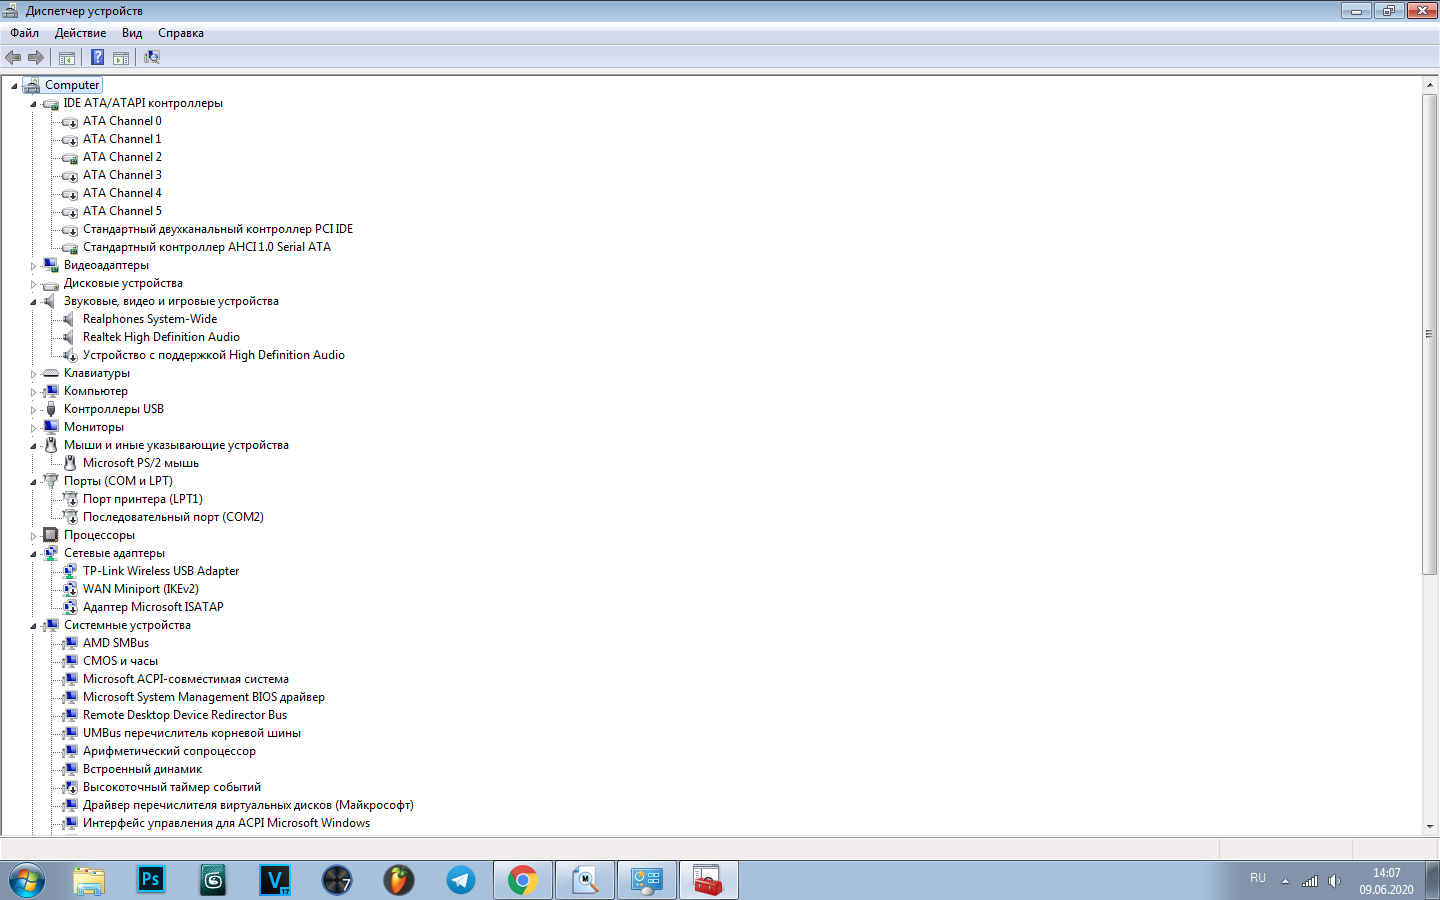Collapse Мыши и иные указывающие устройства node
Screen dimensions: 1440x900
pyautogui.click(x=33, y=446)
